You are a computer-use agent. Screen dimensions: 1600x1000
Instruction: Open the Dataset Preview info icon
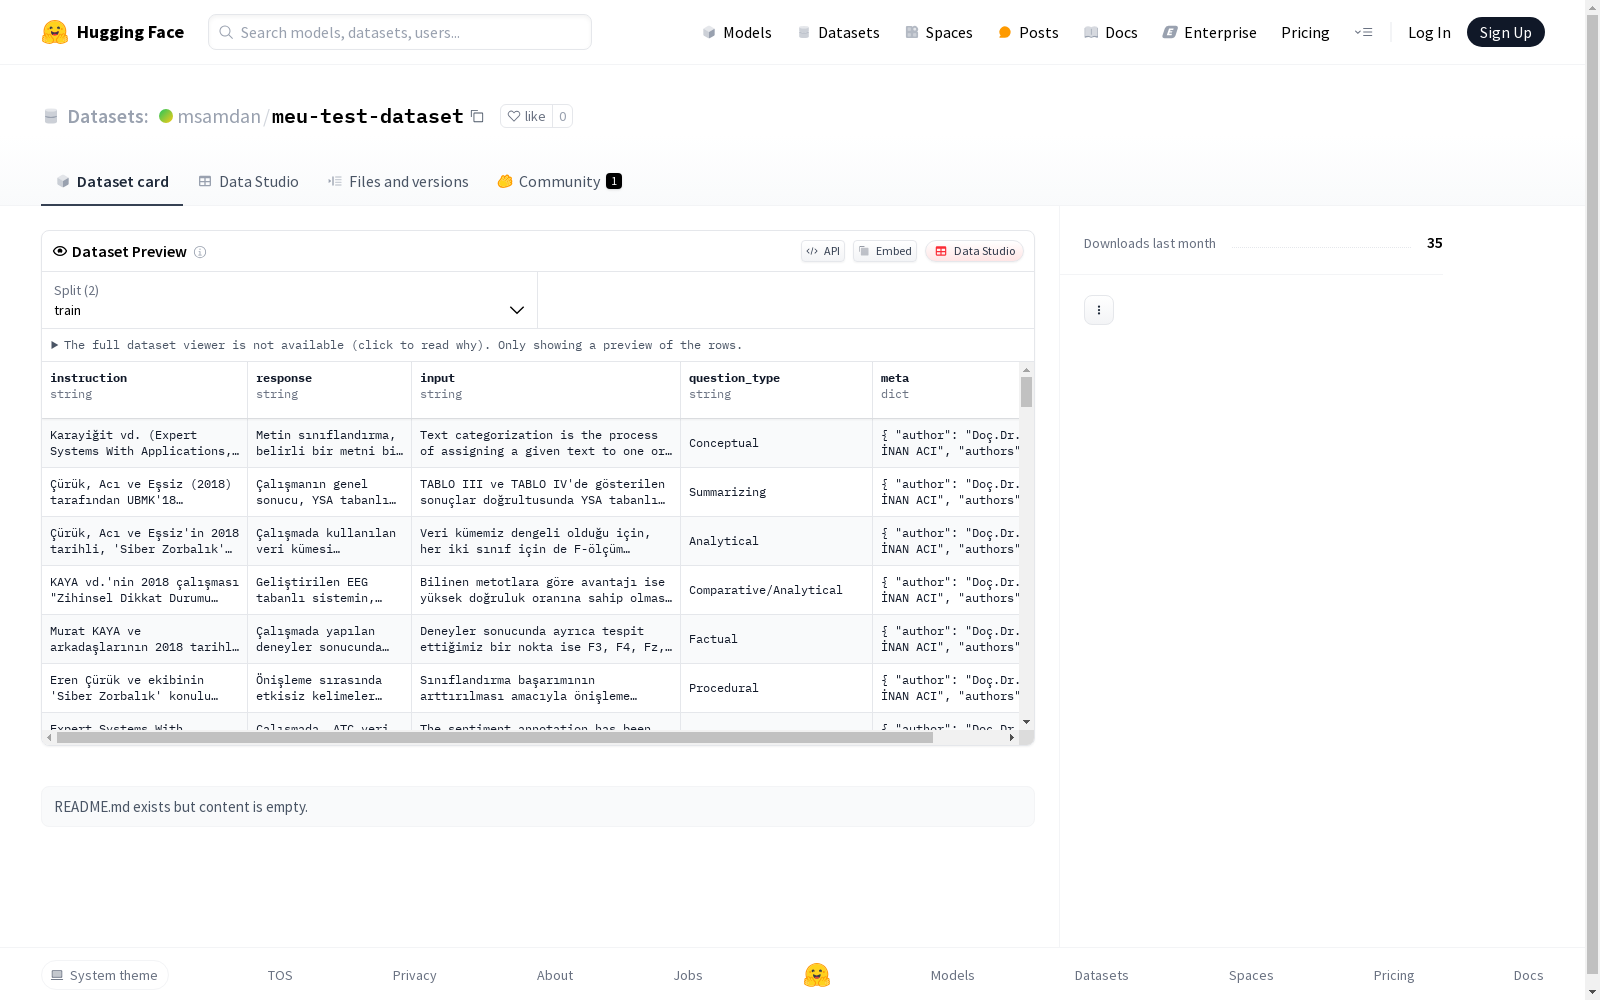click(x=200, y=252)
